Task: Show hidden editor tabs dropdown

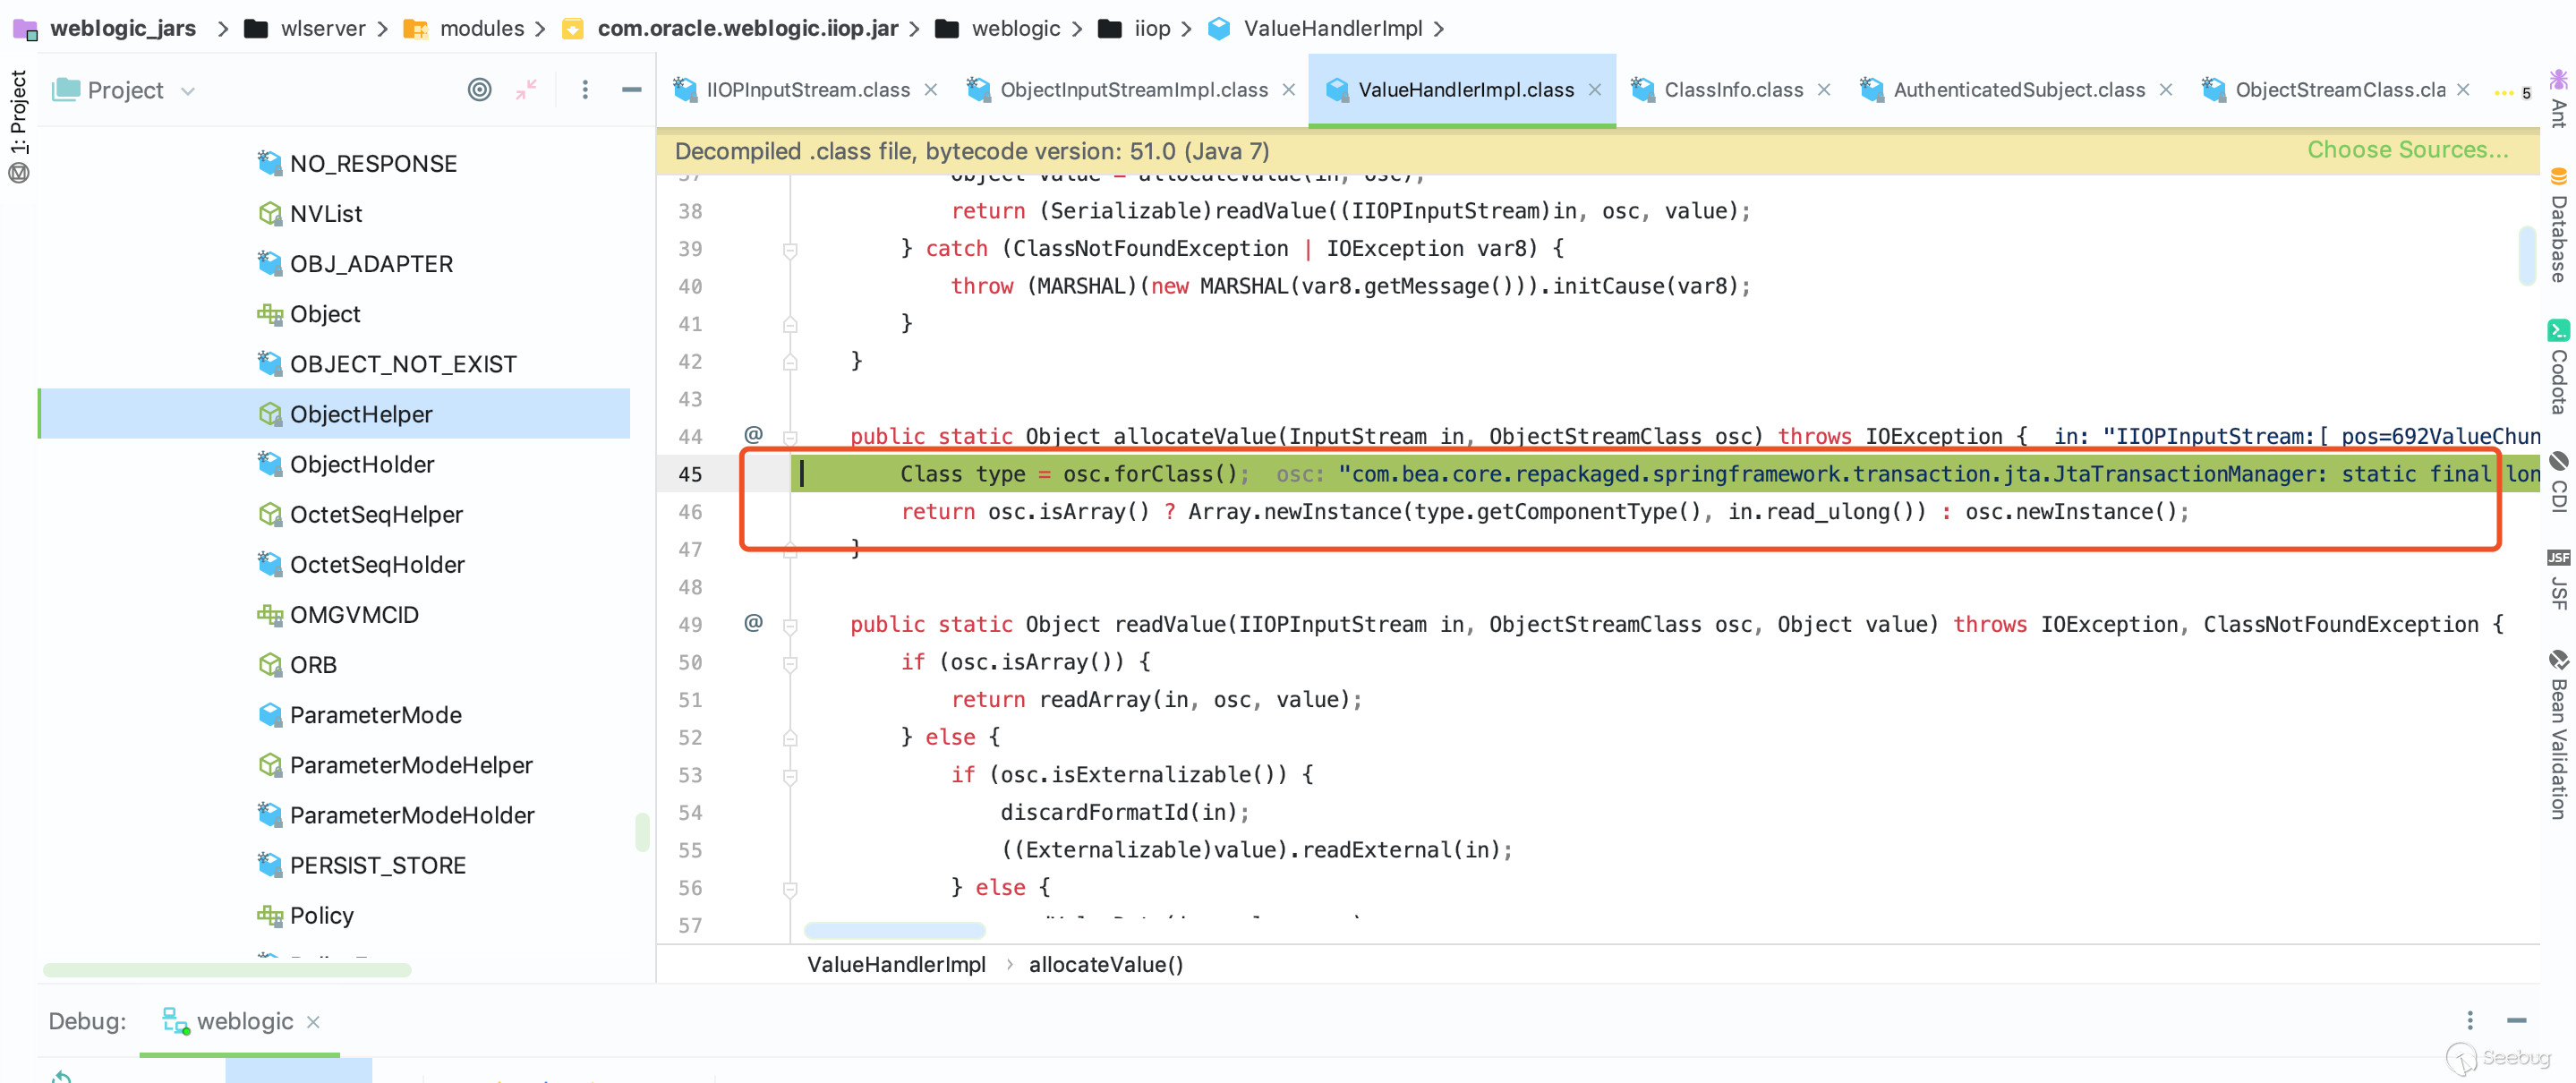Action: 2510,92
